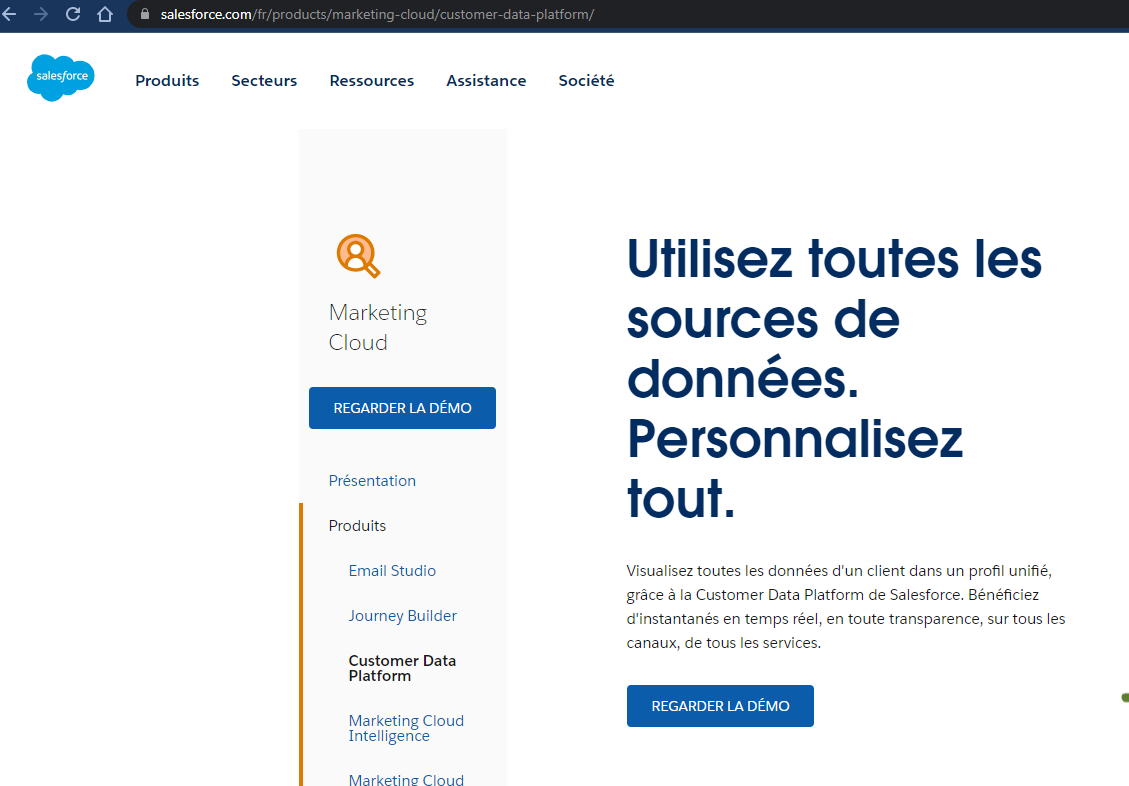Open the Ressources navigation menu

(372, 81)
